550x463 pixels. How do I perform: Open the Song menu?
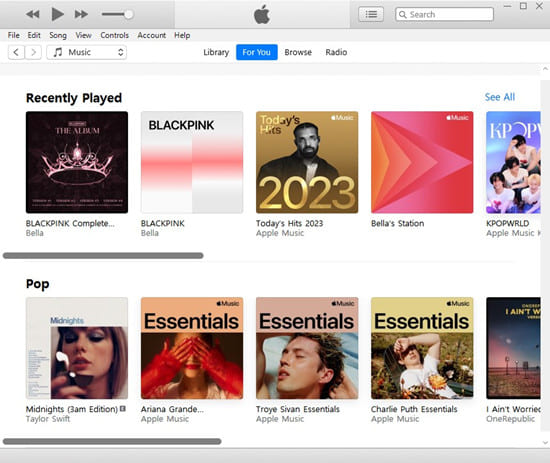coord(58,35)
